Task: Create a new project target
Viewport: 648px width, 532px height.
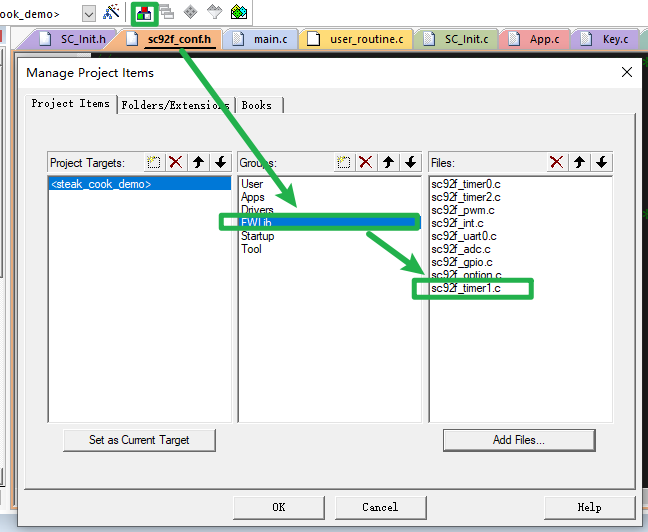Action: pyautogui.click(x=154, y=162)
